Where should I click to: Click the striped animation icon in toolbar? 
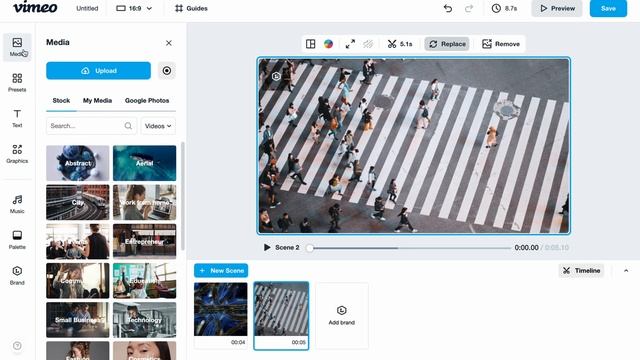[368, 44]
